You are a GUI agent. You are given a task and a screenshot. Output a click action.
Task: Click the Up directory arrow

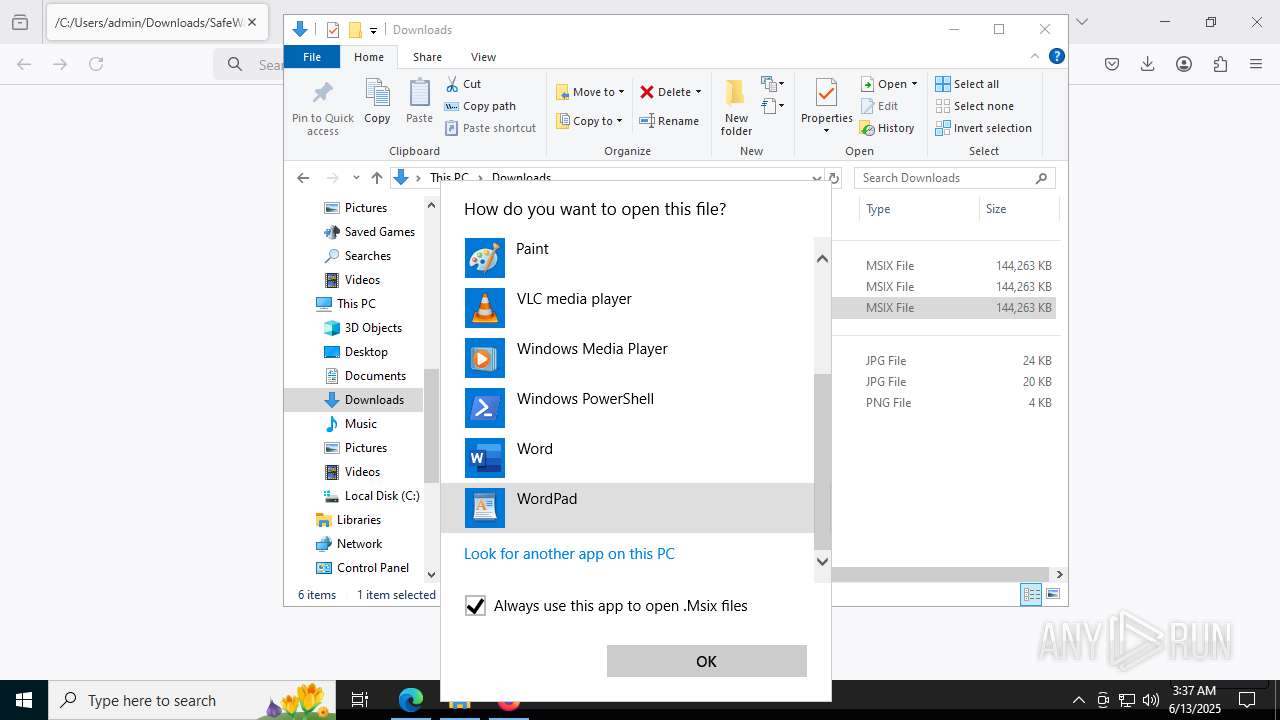376,178
